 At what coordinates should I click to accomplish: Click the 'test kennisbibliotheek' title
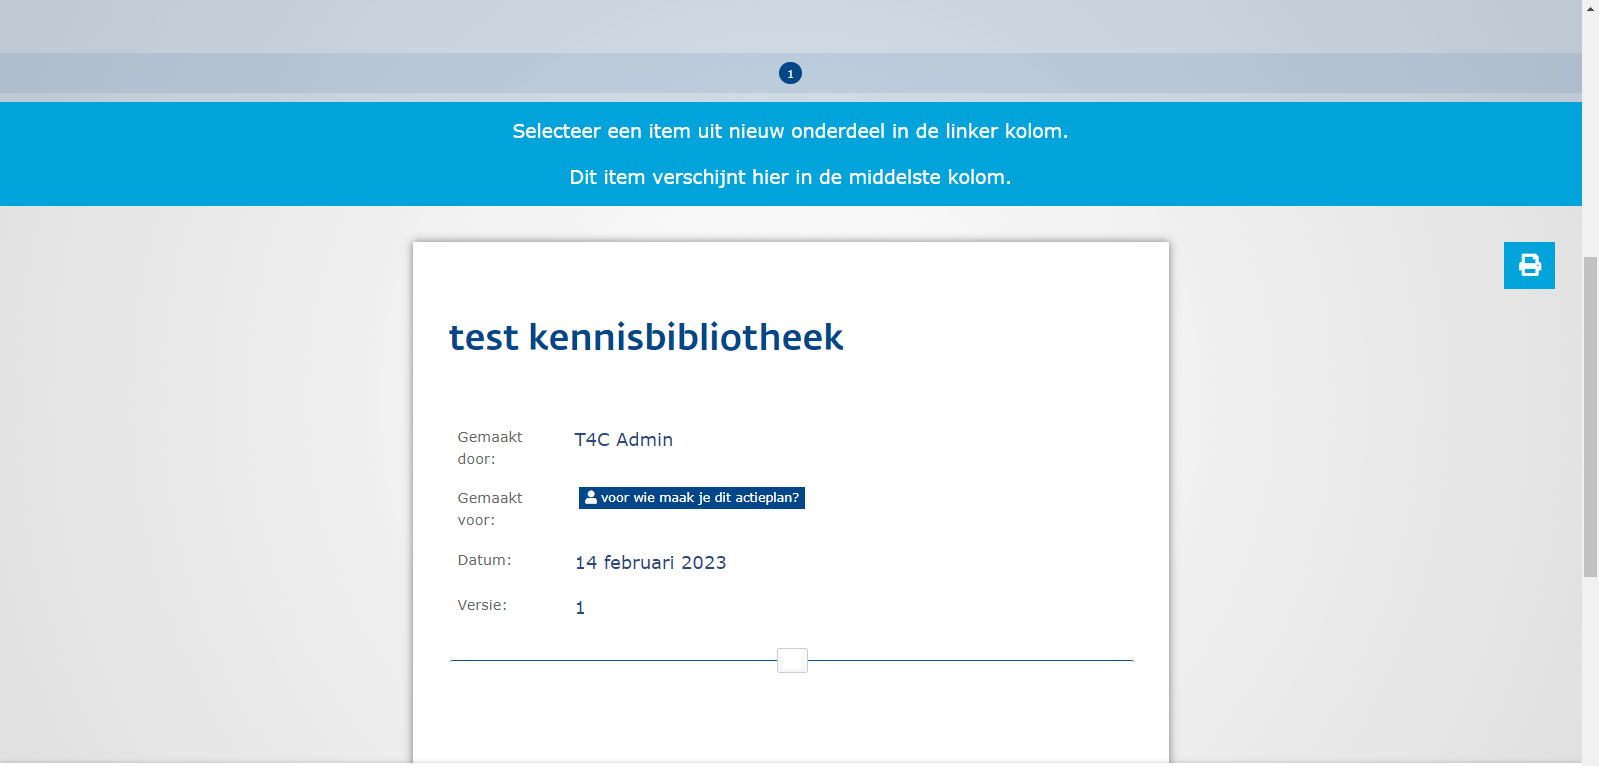click(646, 338)
